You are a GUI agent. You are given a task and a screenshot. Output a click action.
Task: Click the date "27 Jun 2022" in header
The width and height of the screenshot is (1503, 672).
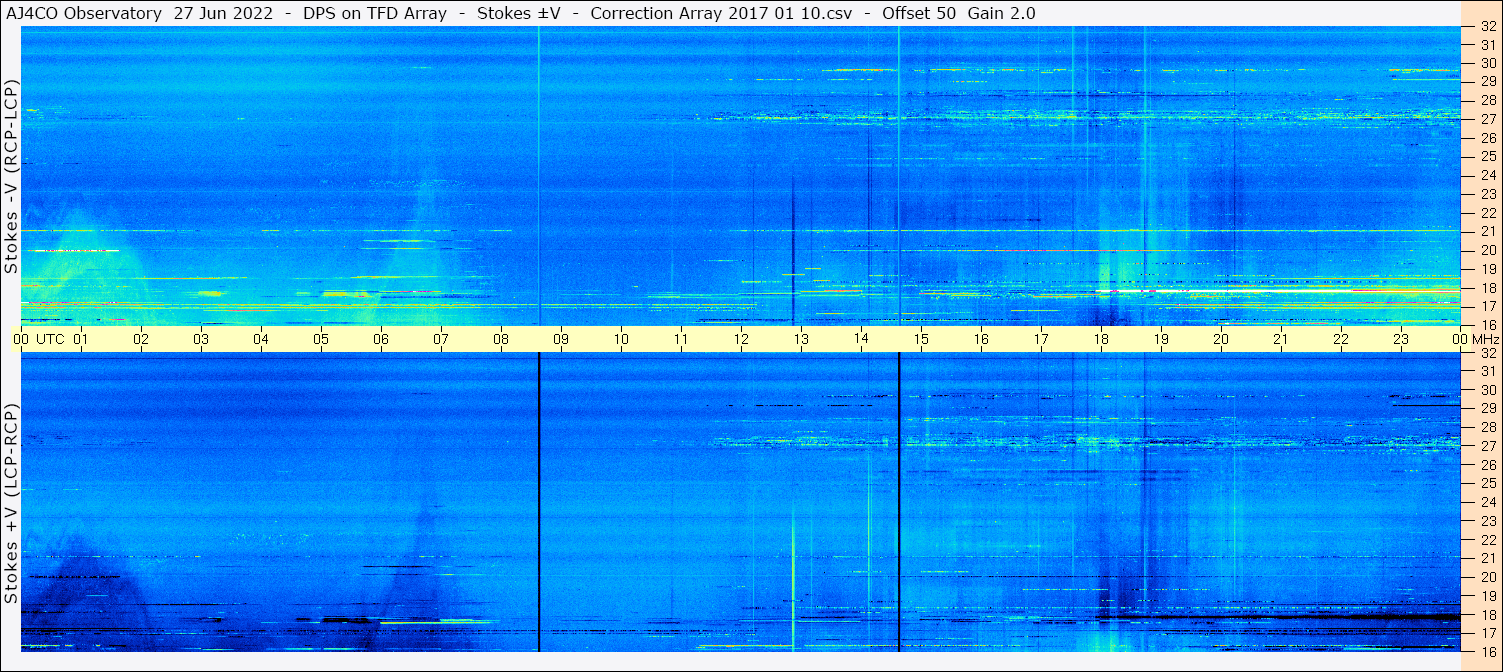click(x=223, y=13)
